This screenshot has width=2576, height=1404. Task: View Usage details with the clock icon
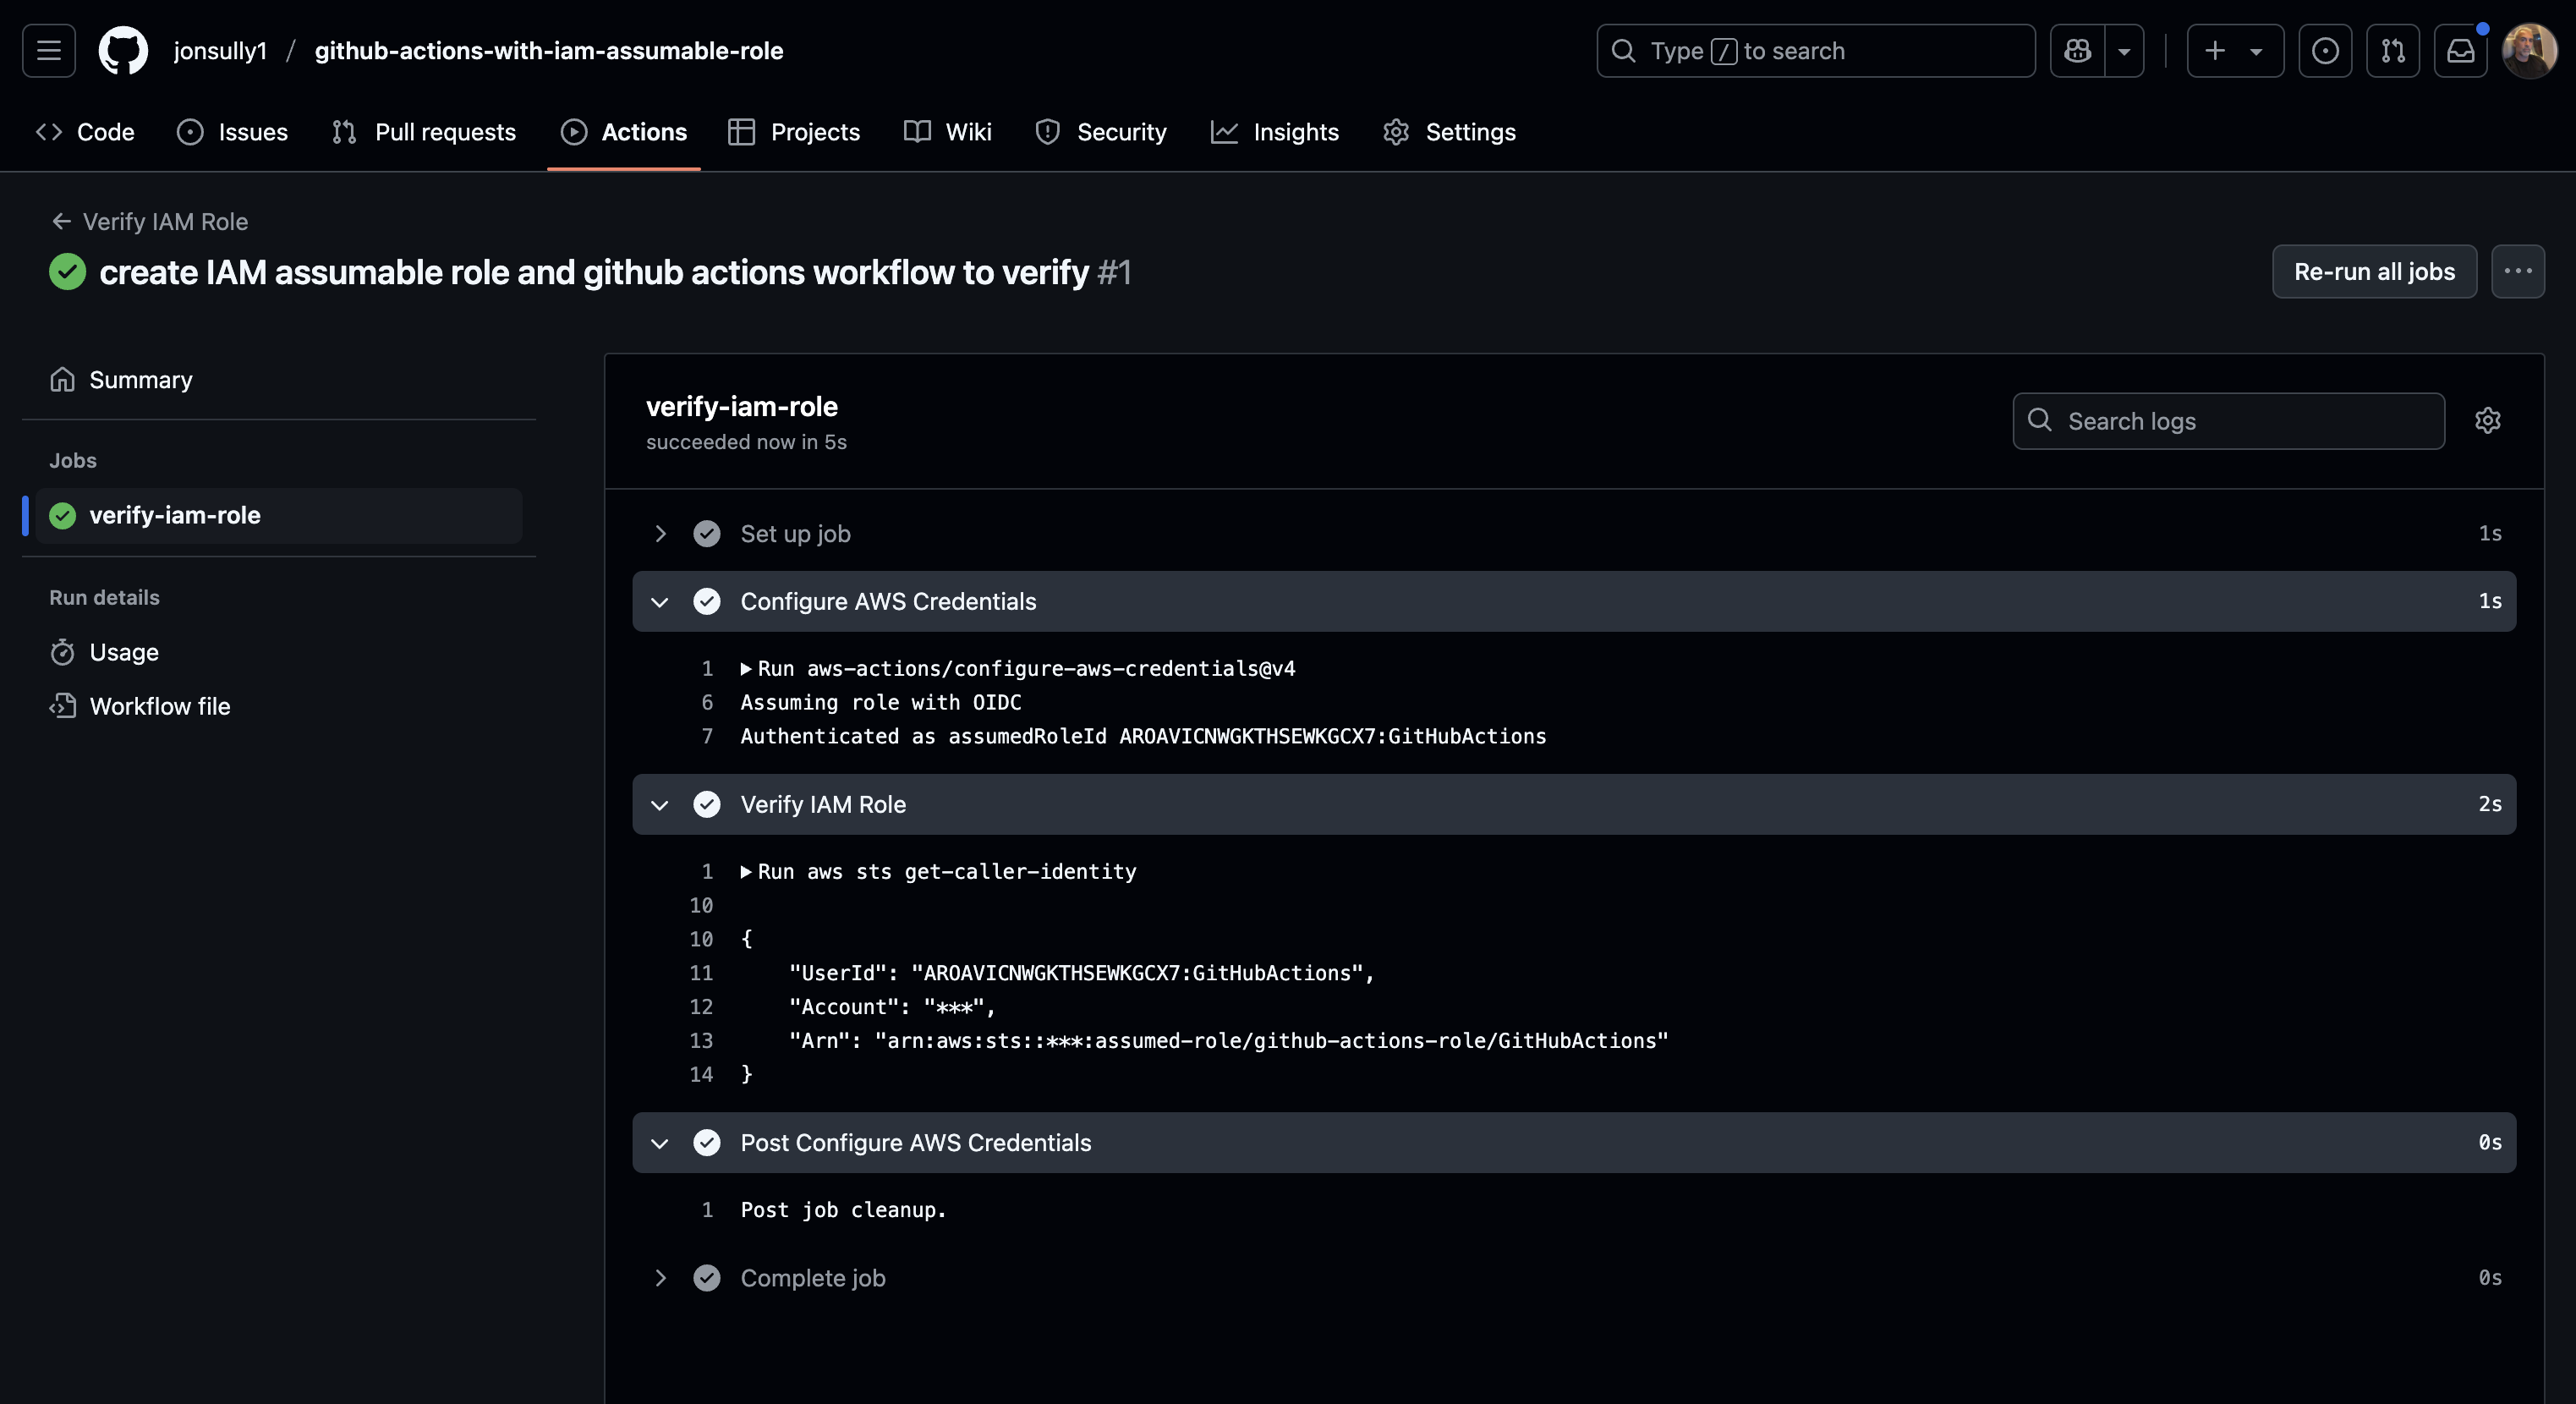[123, 652]
